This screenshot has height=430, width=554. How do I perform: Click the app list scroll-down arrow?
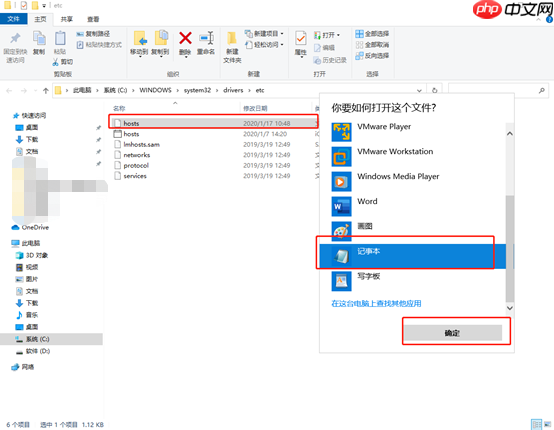point(509,308)
